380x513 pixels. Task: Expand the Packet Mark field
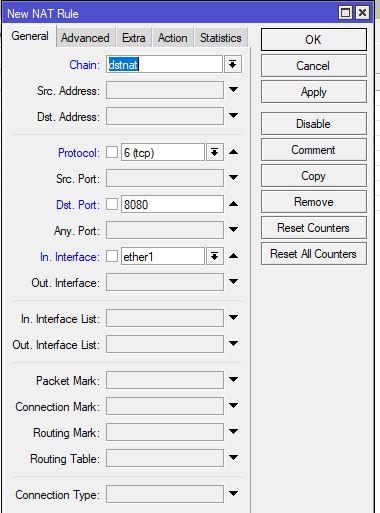[233, 380]
